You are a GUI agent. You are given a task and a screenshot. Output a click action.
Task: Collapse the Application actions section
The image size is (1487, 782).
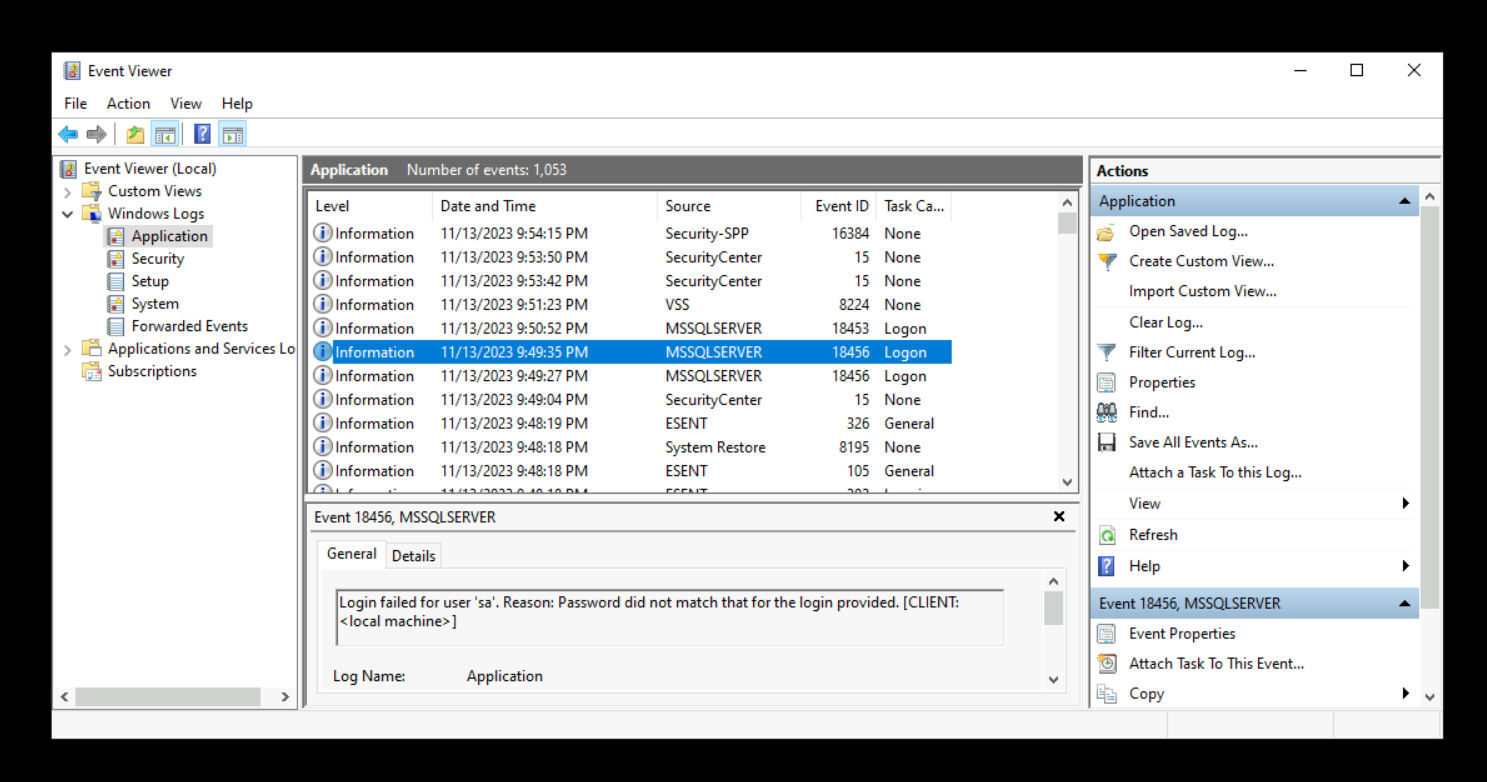click(x=1404, y=201)
